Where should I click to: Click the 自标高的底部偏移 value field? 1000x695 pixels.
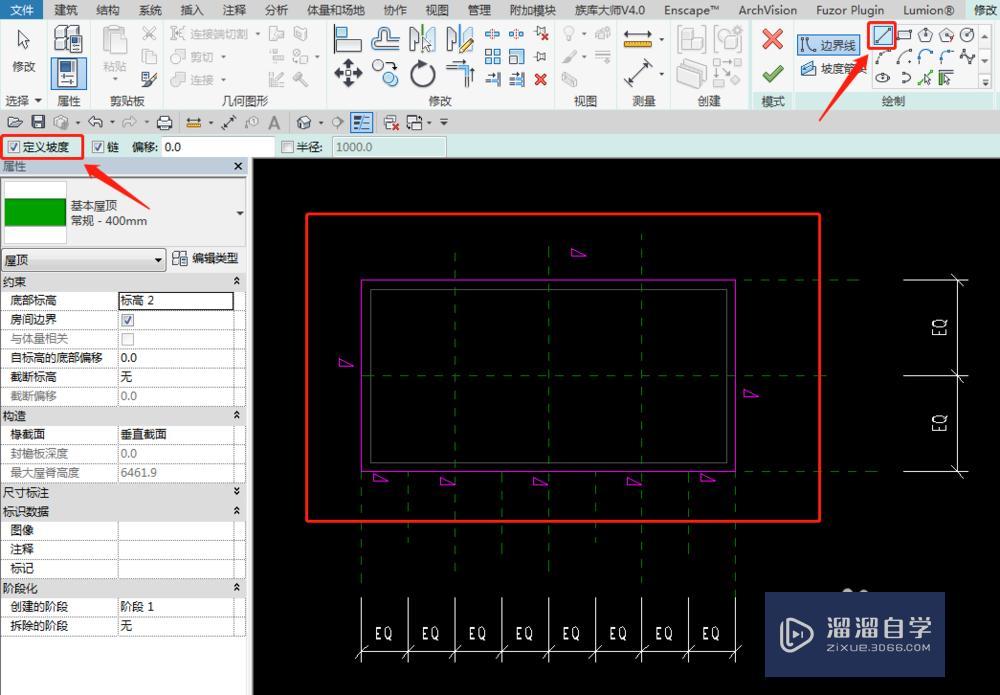(x=176, y=358)
